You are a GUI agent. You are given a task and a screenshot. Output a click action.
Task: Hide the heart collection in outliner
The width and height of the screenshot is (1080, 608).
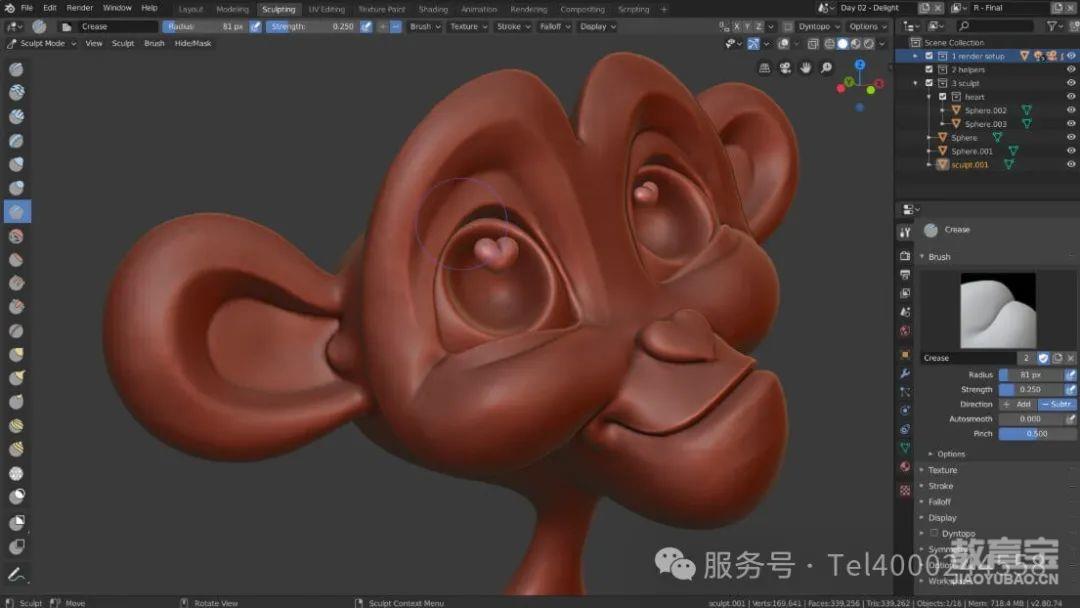tap(1071, 97)
